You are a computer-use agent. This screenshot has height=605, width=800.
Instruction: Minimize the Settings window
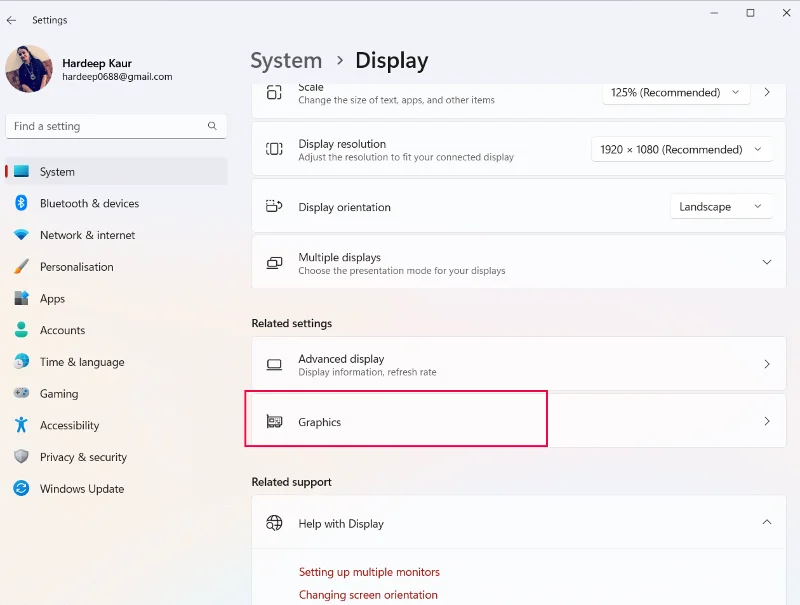[x=714, y=13]
